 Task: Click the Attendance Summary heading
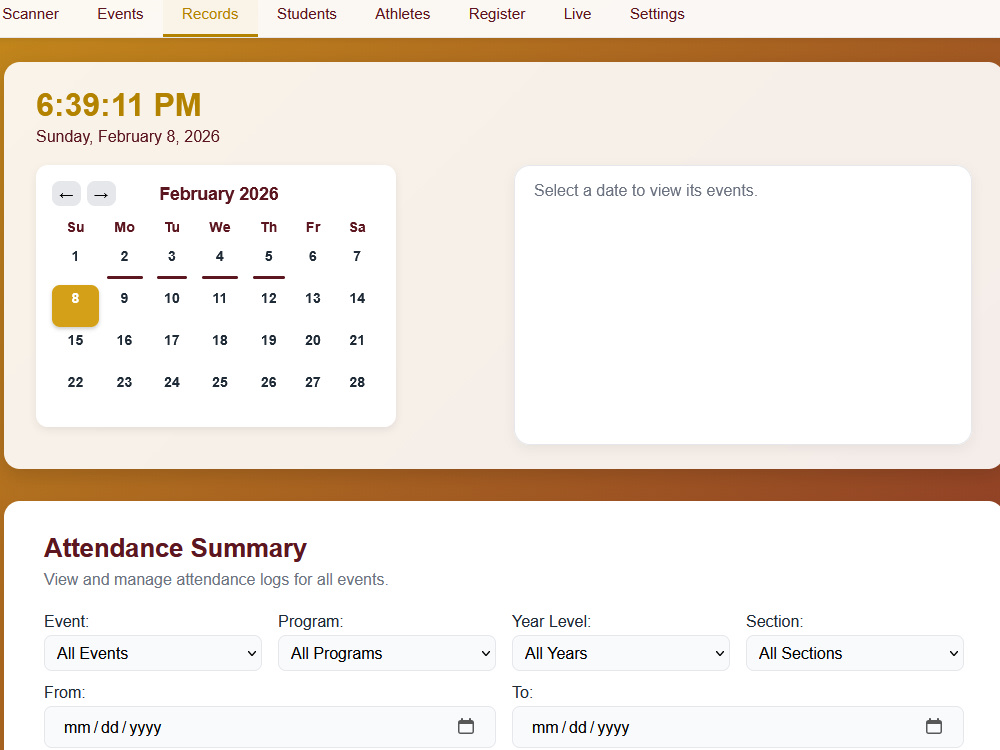(175, 548)
